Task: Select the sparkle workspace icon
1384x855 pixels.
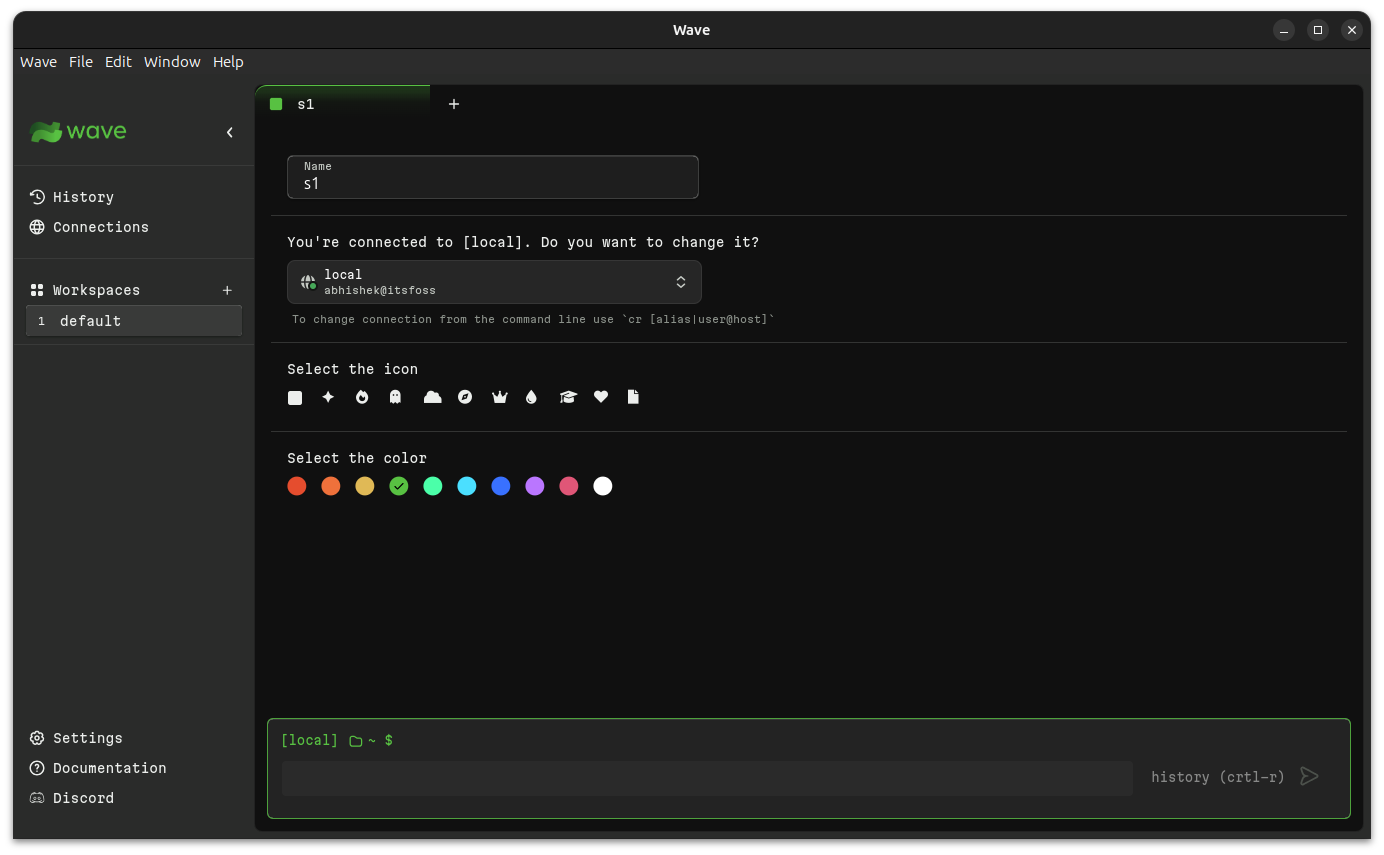Action: click(x=328, y=397)
